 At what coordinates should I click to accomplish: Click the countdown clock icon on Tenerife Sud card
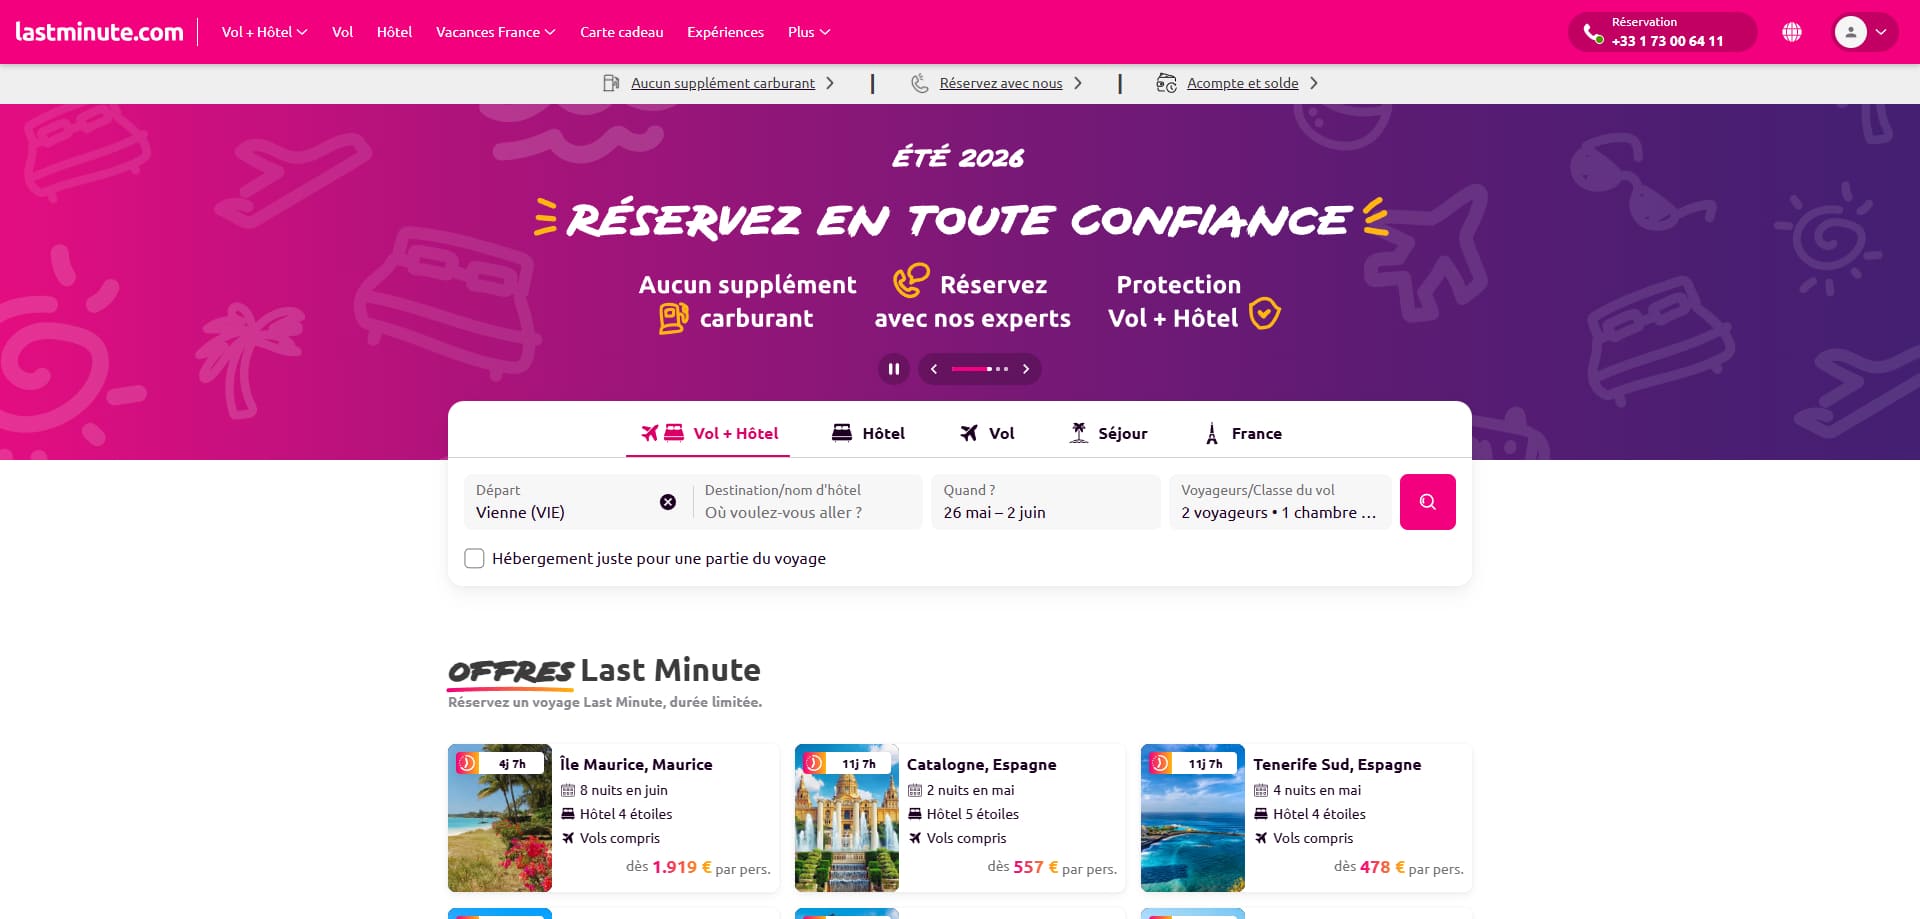1160,763
